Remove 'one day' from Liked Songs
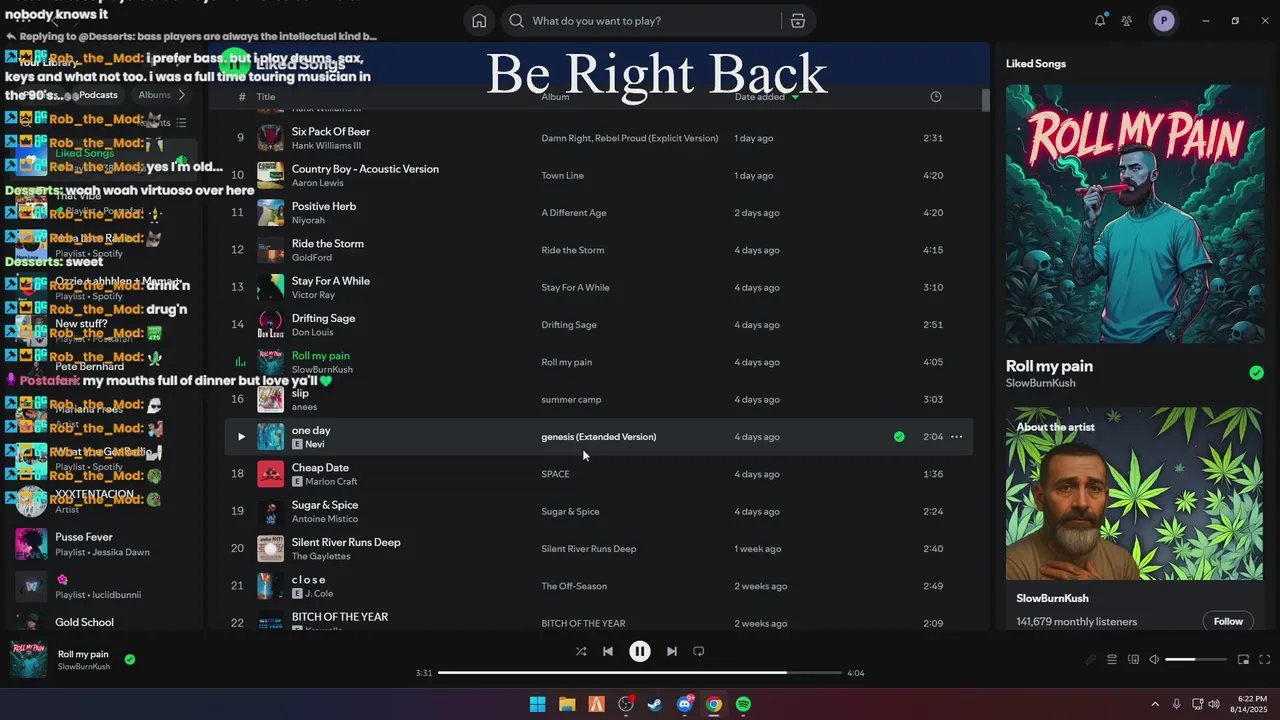Viewport: 1280px width, 720px height. 899,437
